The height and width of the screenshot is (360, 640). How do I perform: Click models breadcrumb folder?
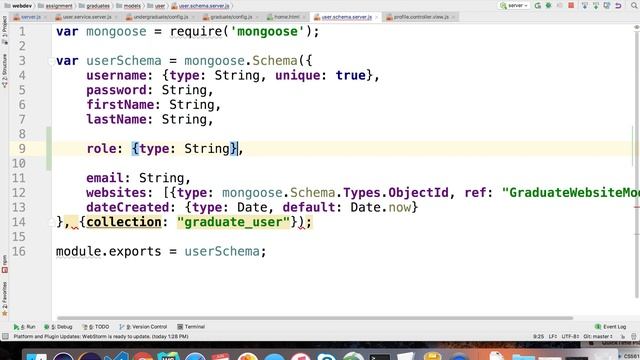129,6
